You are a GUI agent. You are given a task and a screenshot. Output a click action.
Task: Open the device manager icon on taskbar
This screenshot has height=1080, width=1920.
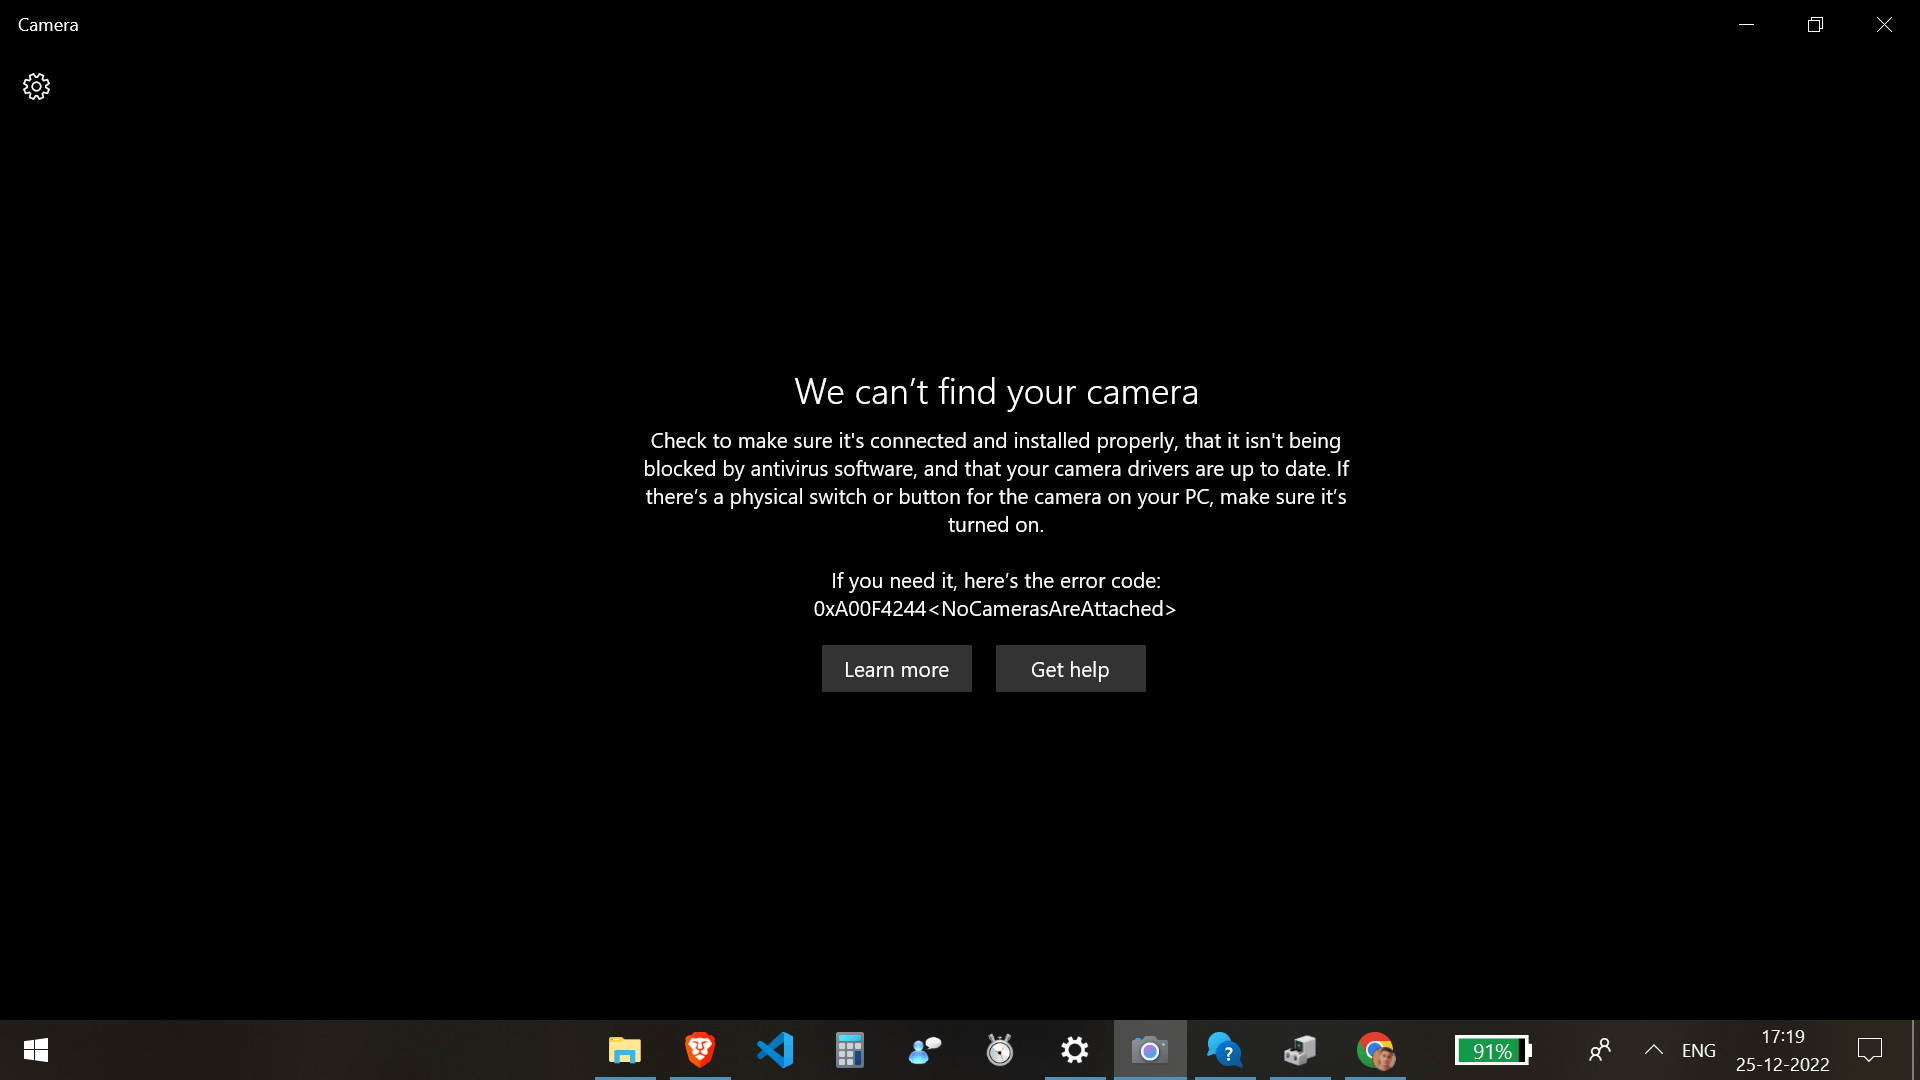click(x=1300, y=1050)
